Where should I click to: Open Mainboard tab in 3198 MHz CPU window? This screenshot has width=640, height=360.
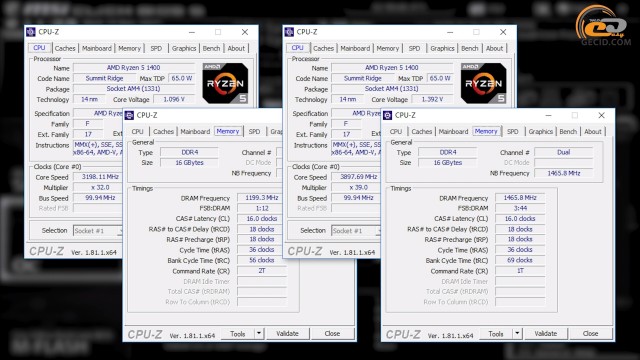click(x=97, y=48)
